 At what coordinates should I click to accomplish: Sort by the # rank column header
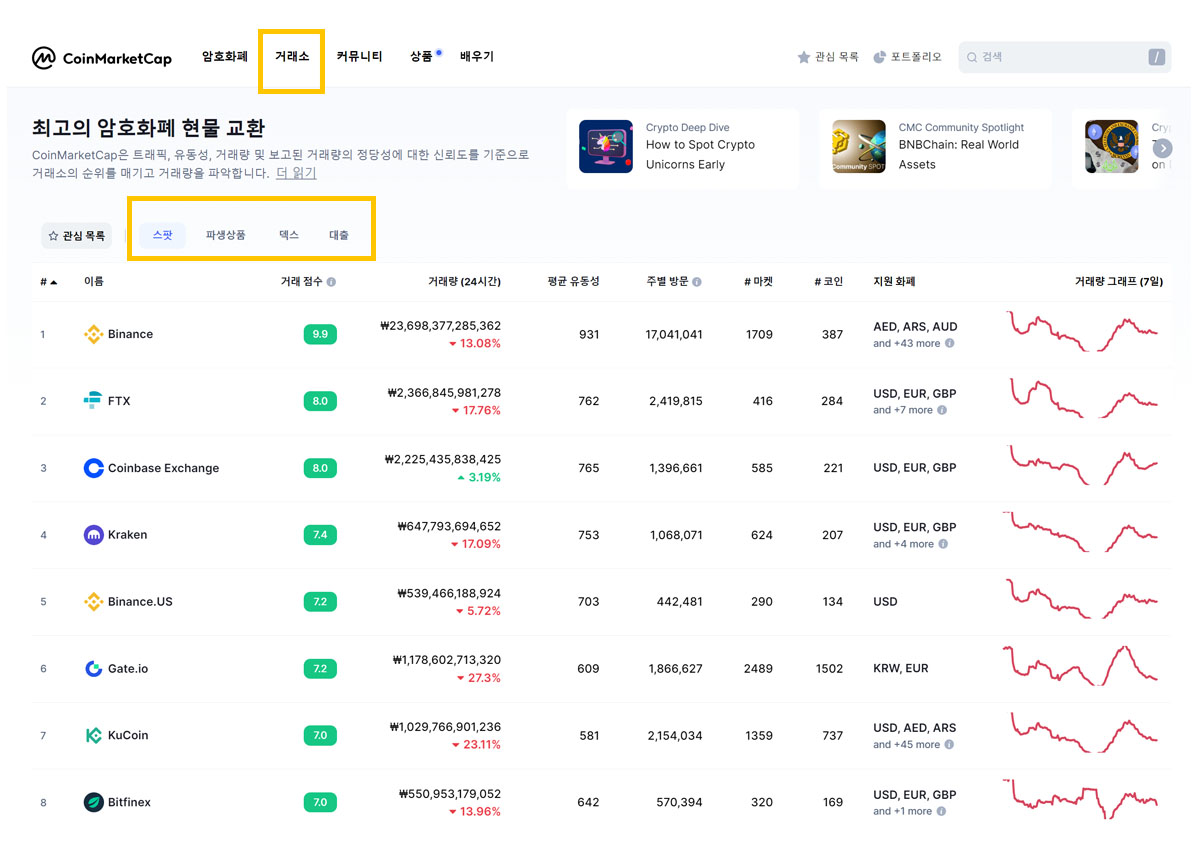click(48, 282)
